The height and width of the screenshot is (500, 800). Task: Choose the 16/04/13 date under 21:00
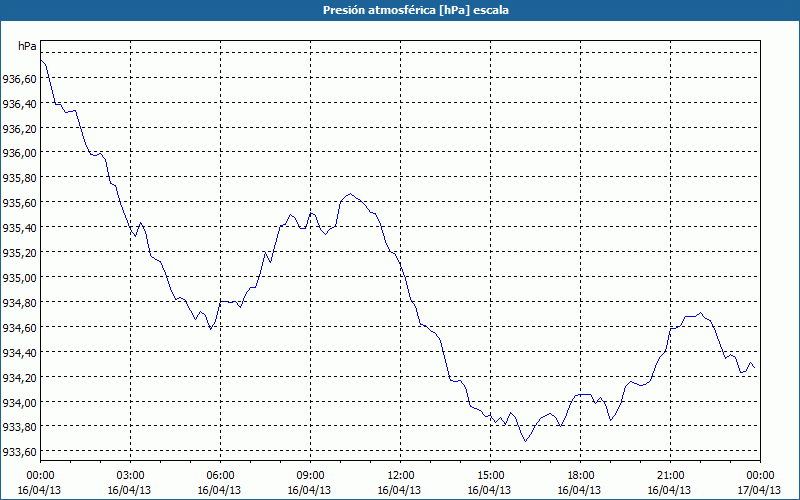(669, 490)
